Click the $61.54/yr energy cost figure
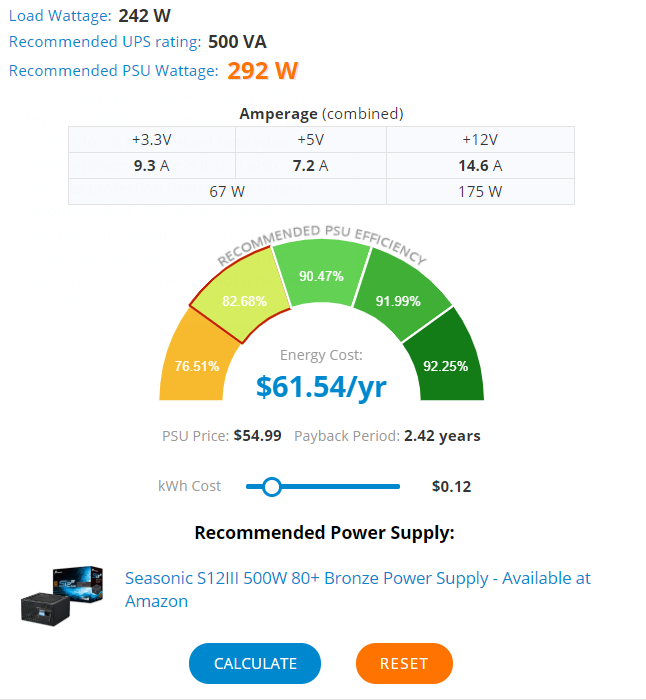 pyautogui.click(x=321, y=386)
